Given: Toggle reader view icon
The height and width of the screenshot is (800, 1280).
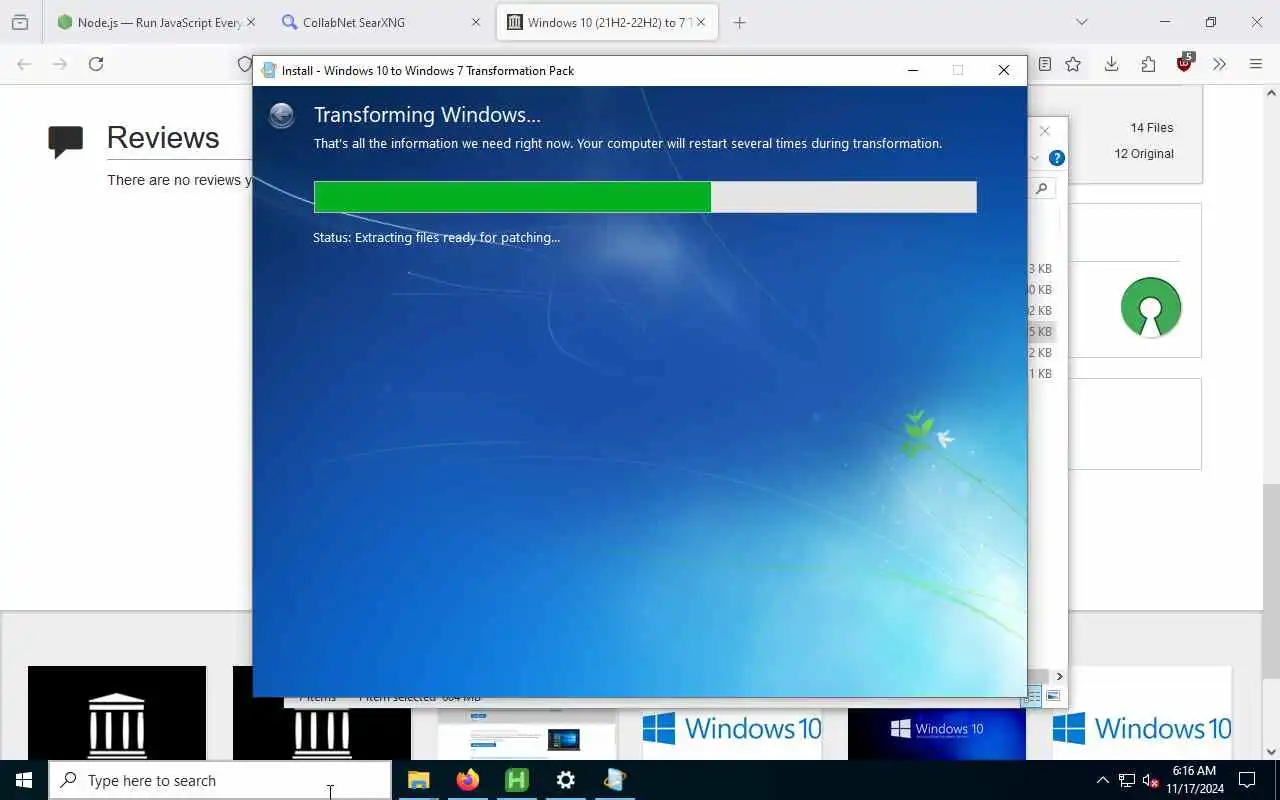Looking at the screenshot, I should tap(1045, 64).
